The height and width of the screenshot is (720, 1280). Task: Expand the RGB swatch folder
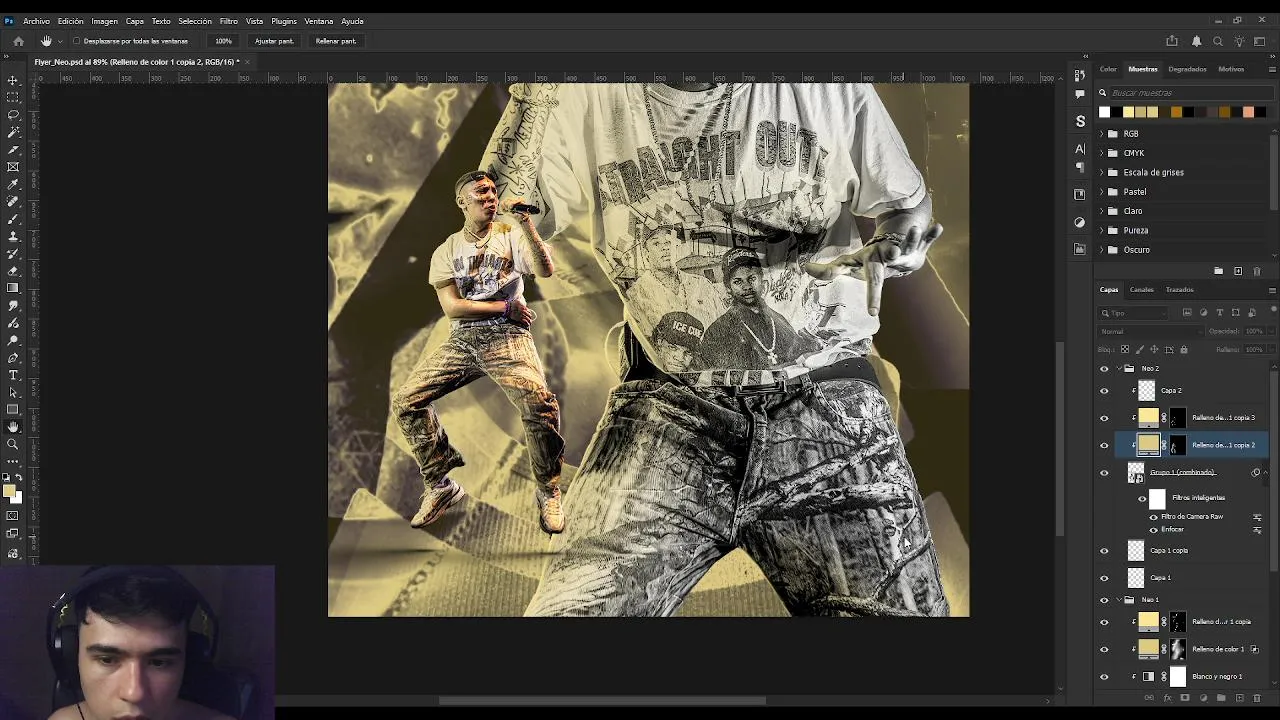tap(1102, 134)
